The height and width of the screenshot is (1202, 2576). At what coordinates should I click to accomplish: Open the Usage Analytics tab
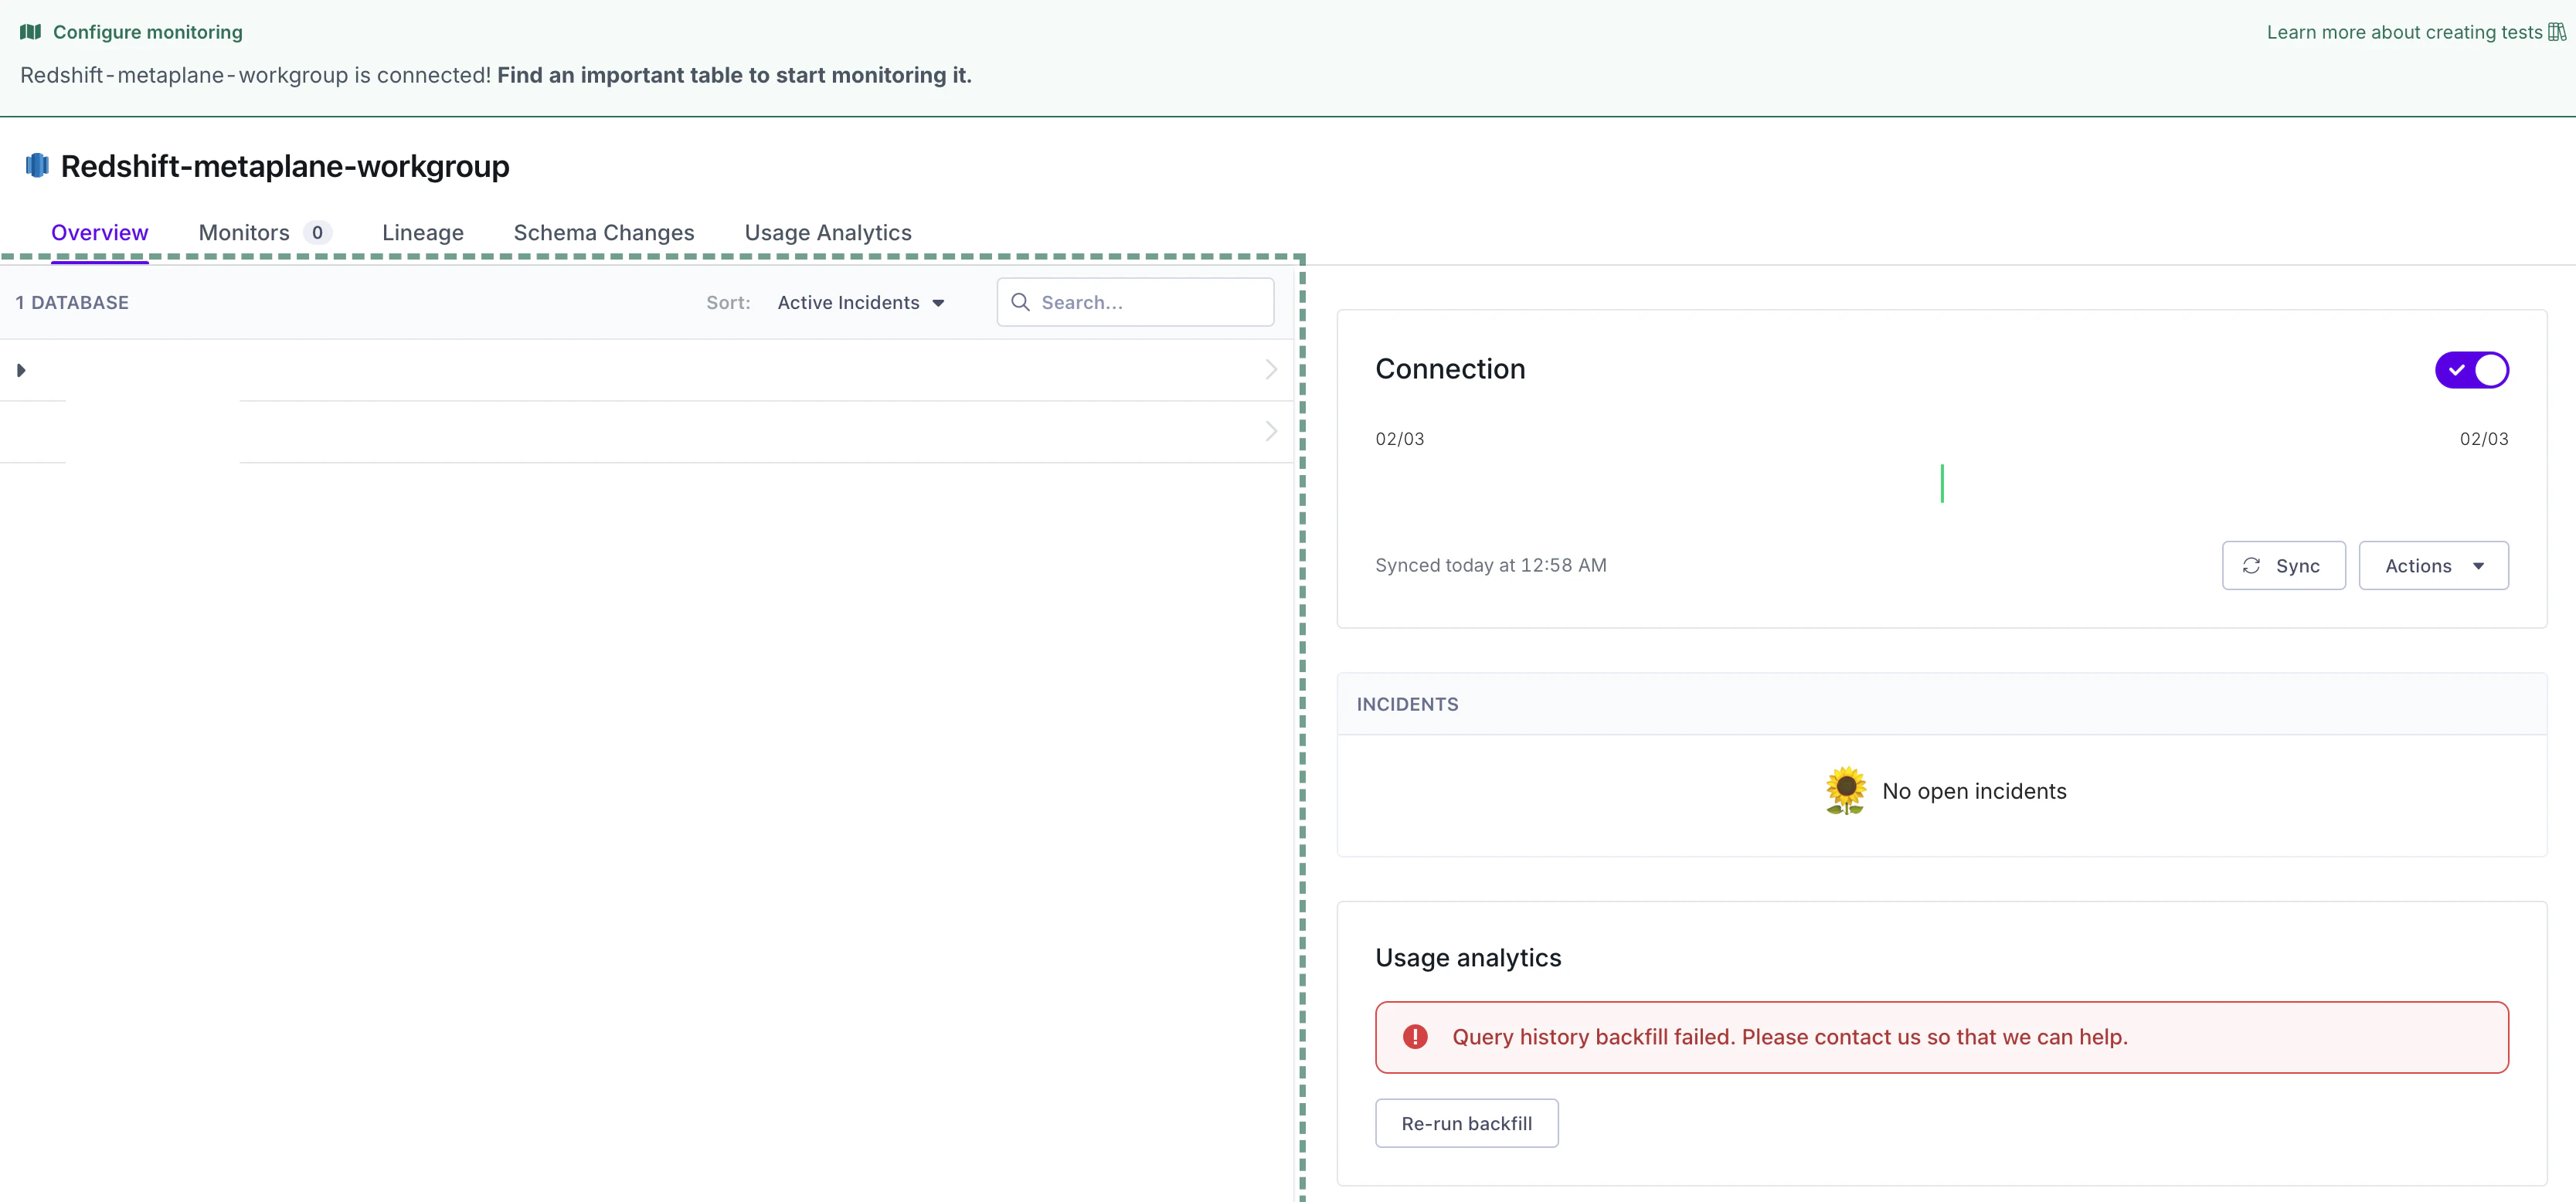coord(828,233)
